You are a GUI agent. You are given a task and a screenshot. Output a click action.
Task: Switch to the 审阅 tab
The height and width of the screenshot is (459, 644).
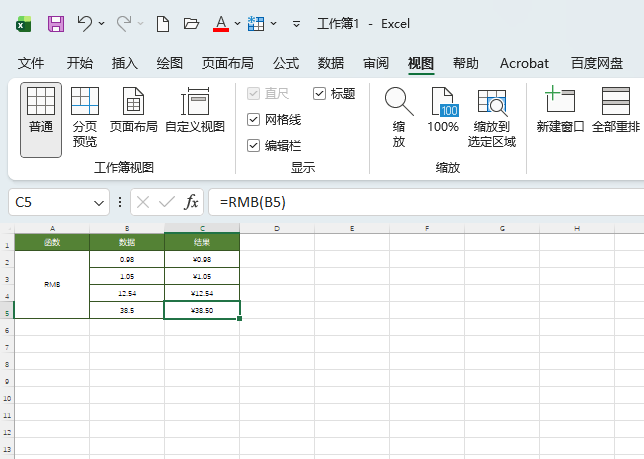tap(376, 63)
